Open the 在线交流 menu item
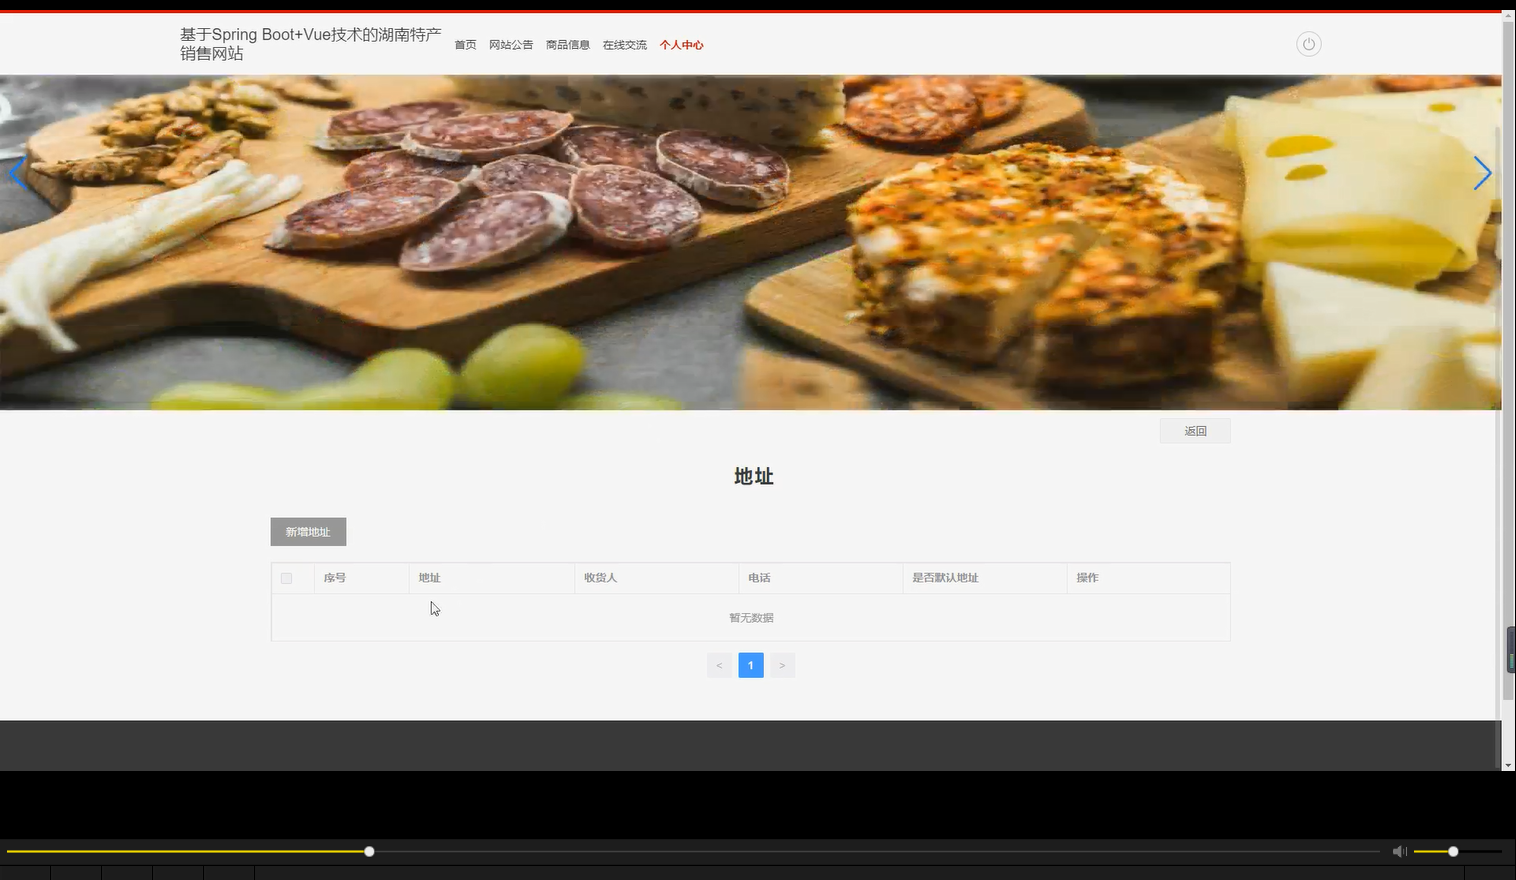 click(x=625, y=45)
